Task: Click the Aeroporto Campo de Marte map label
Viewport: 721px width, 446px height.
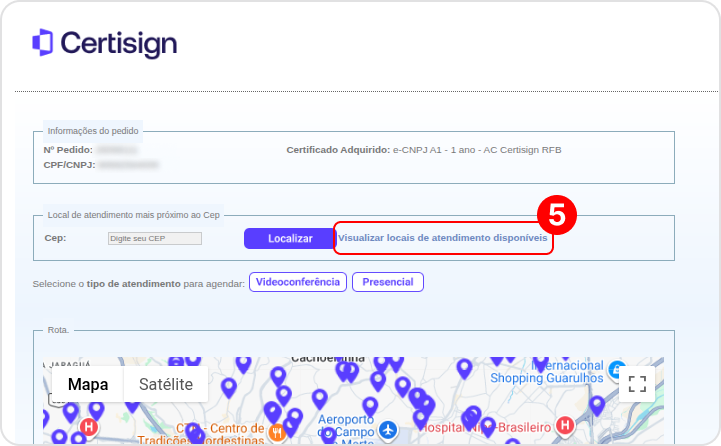Action: pos(346,431)
